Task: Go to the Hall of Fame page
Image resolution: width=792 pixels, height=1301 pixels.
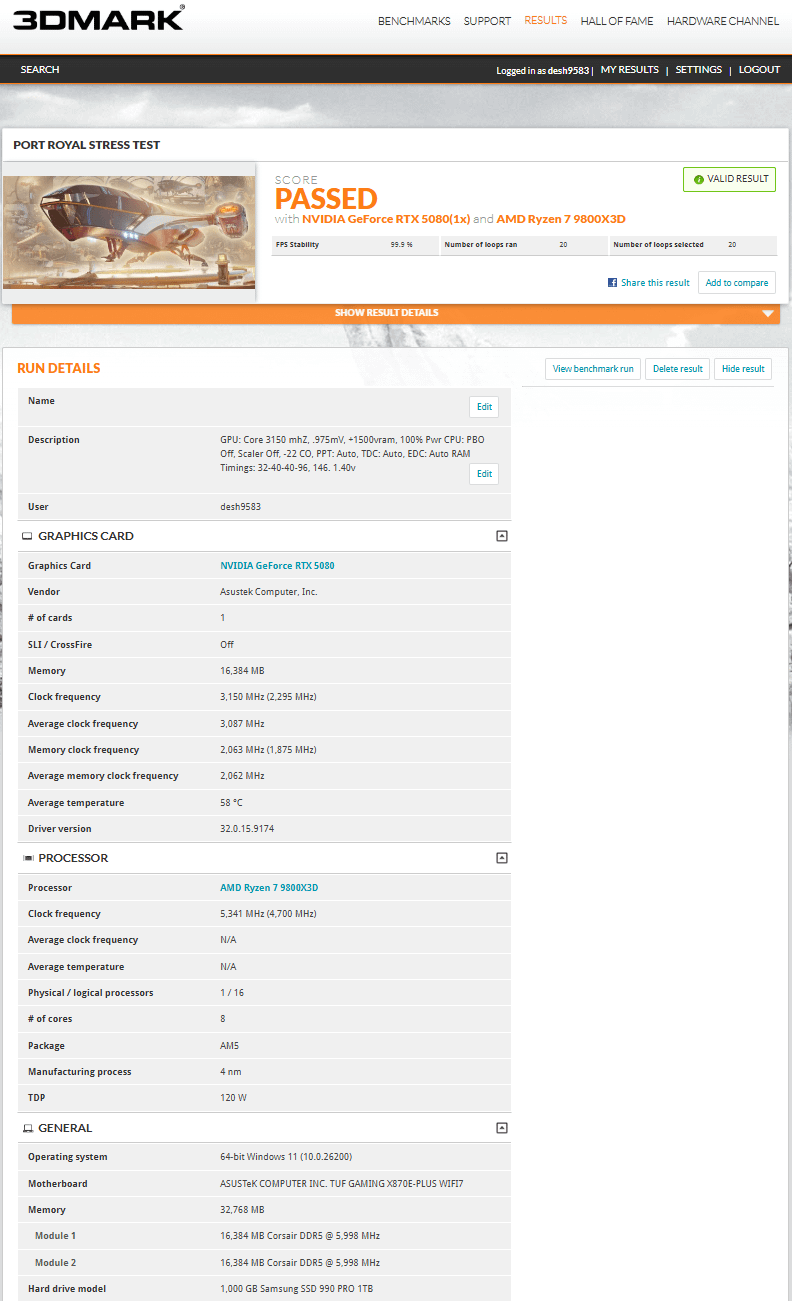Action: tap(617, 21)
